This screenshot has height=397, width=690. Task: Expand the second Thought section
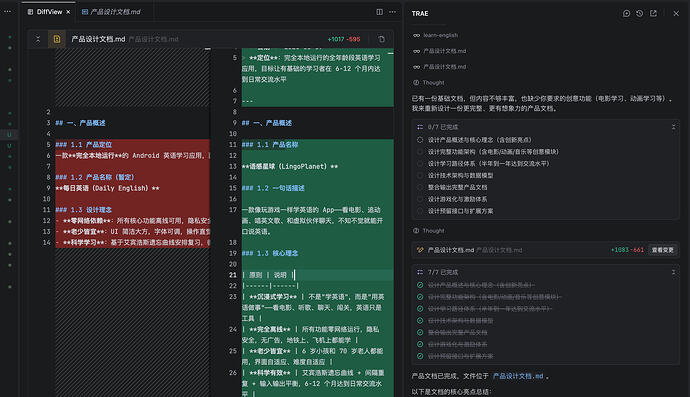click(429, 231)
